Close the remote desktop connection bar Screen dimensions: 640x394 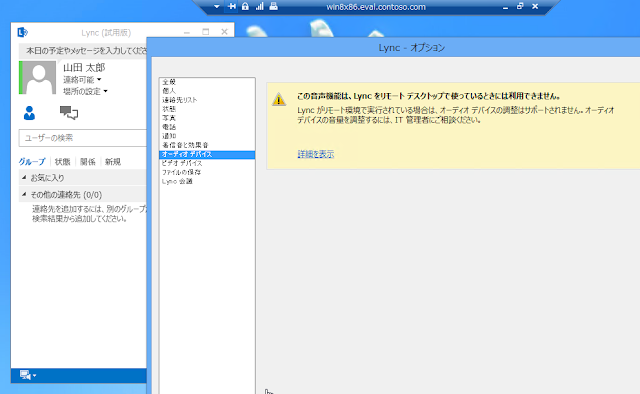[535, 7]
